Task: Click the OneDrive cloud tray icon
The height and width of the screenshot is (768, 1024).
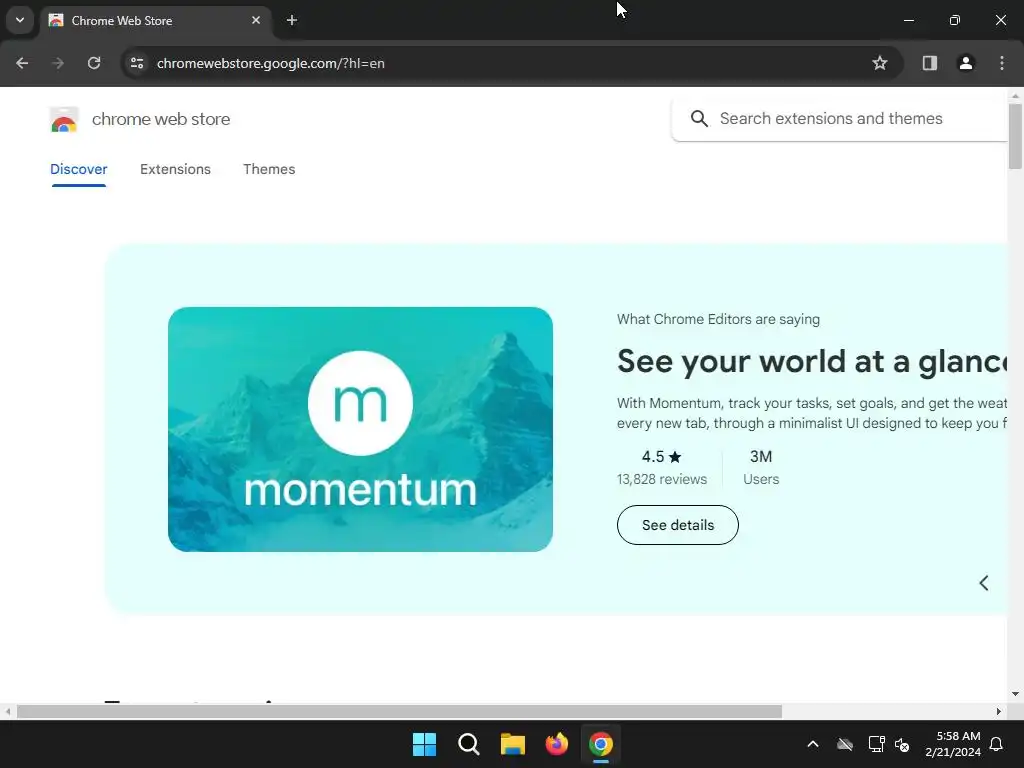Action: click(845, 744)
